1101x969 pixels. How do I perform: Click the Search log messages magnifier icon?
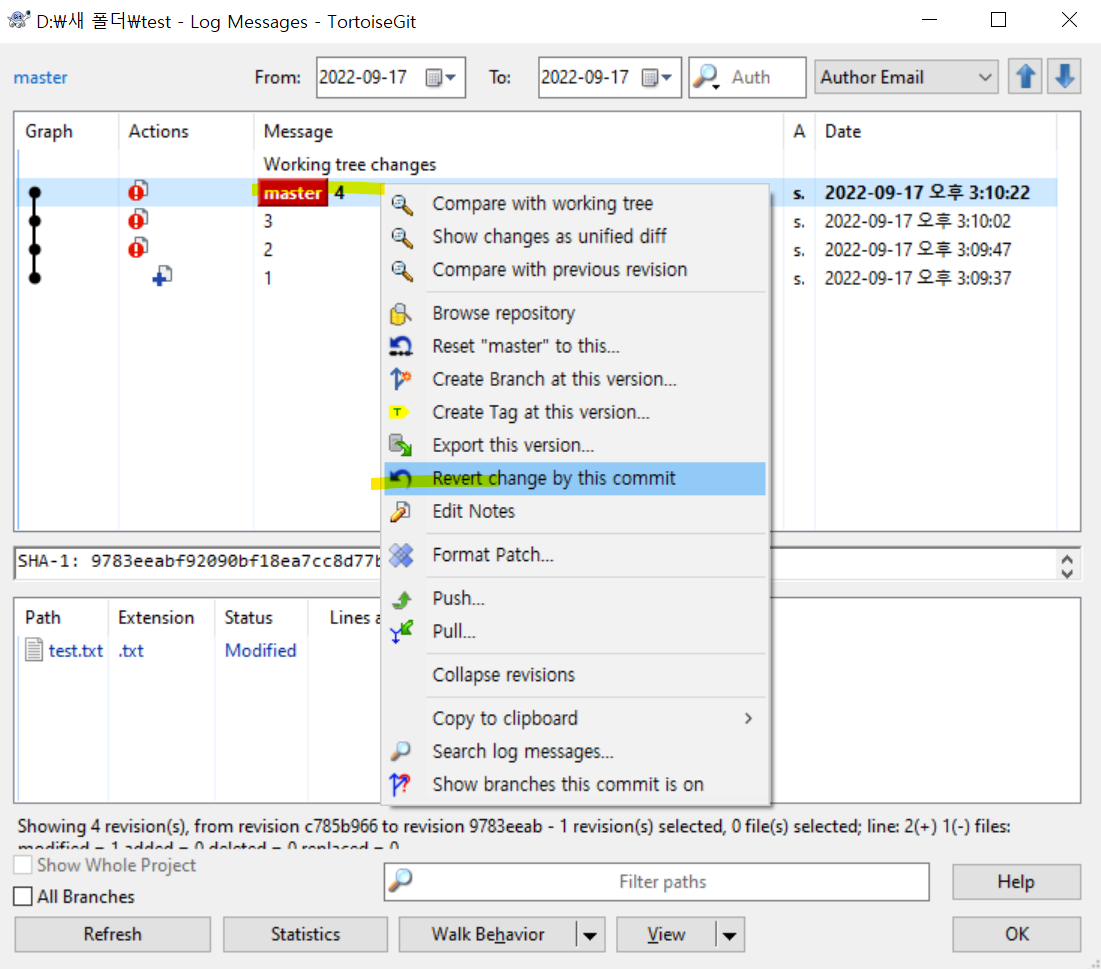400,751
